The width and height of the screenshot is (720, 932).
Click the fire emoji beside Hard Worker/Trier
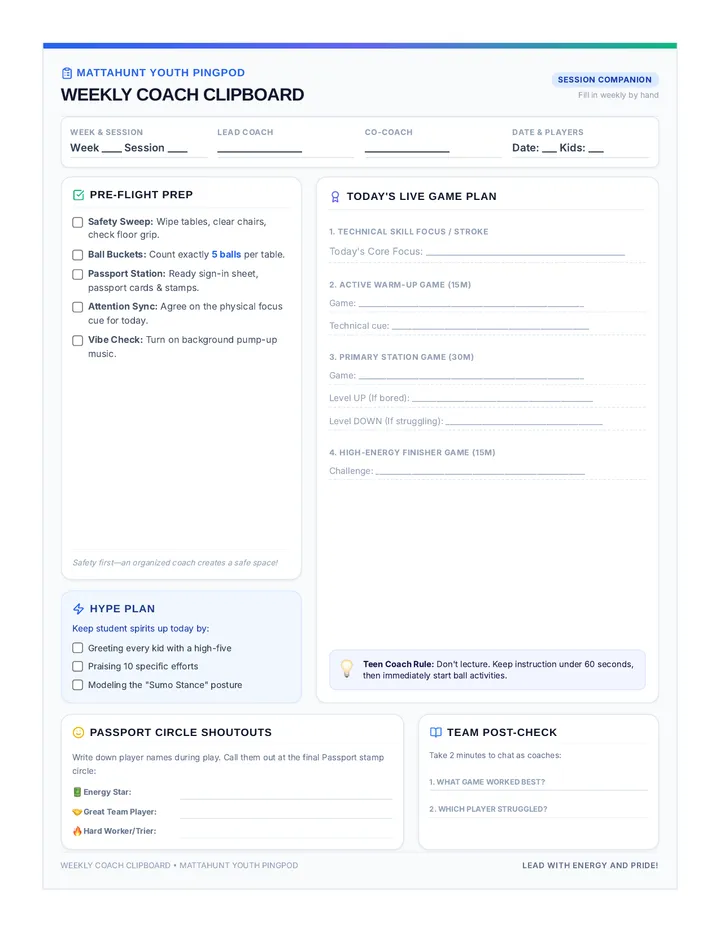pyautogui.click(x=77, y=831)
